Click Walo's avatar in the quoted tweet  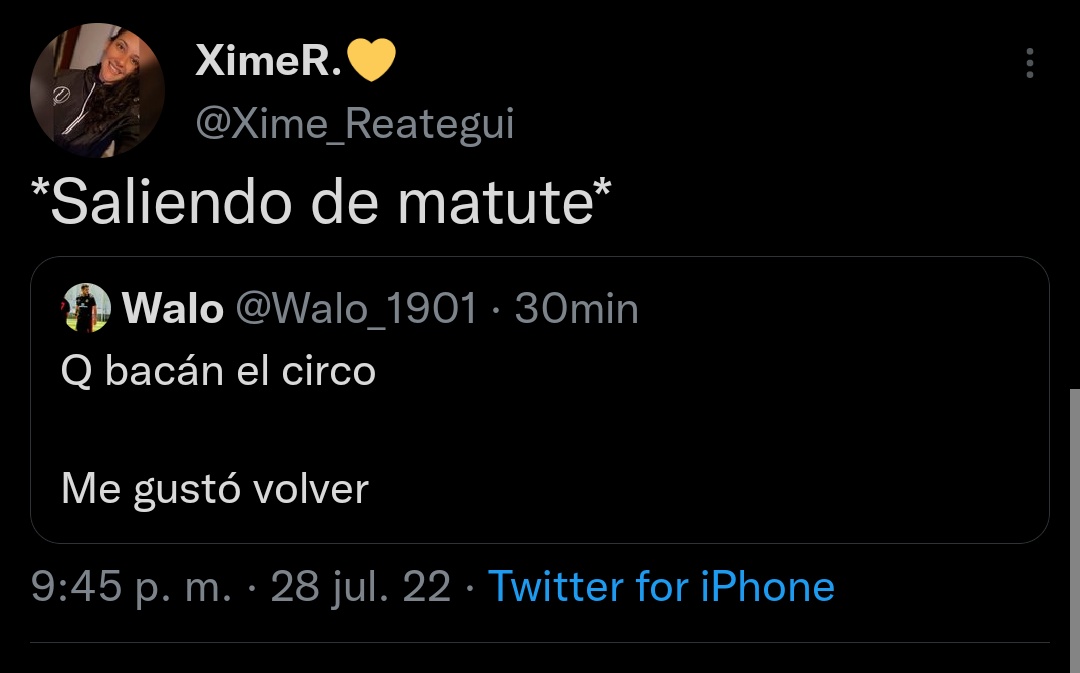point(84,308)
